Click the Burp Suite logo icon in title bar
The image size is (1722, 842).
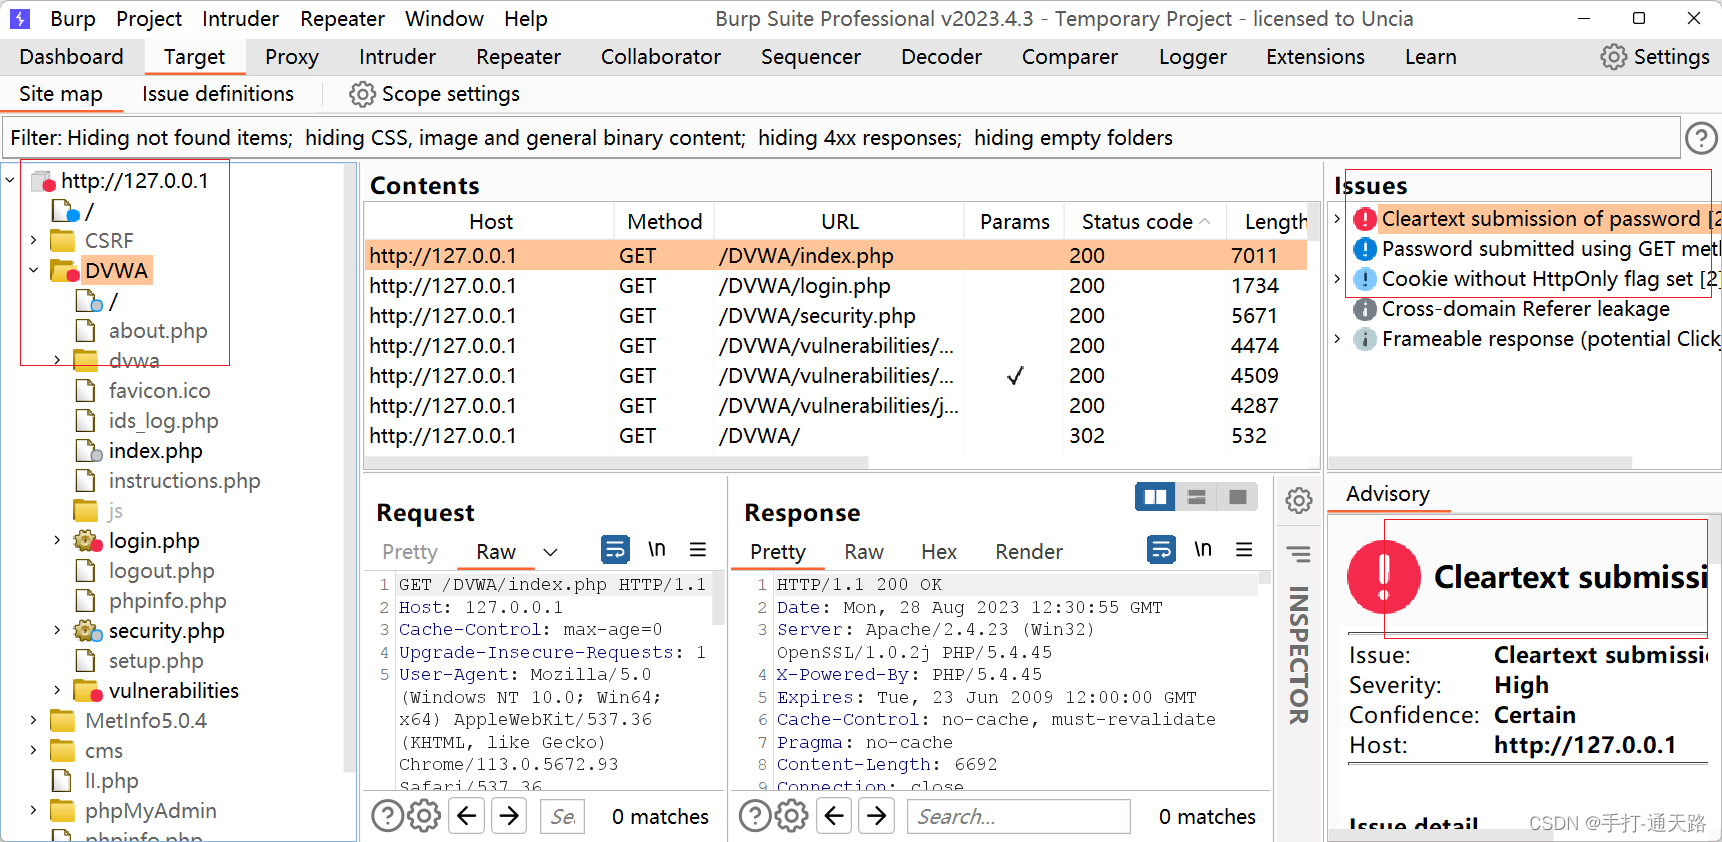(20, 18)
